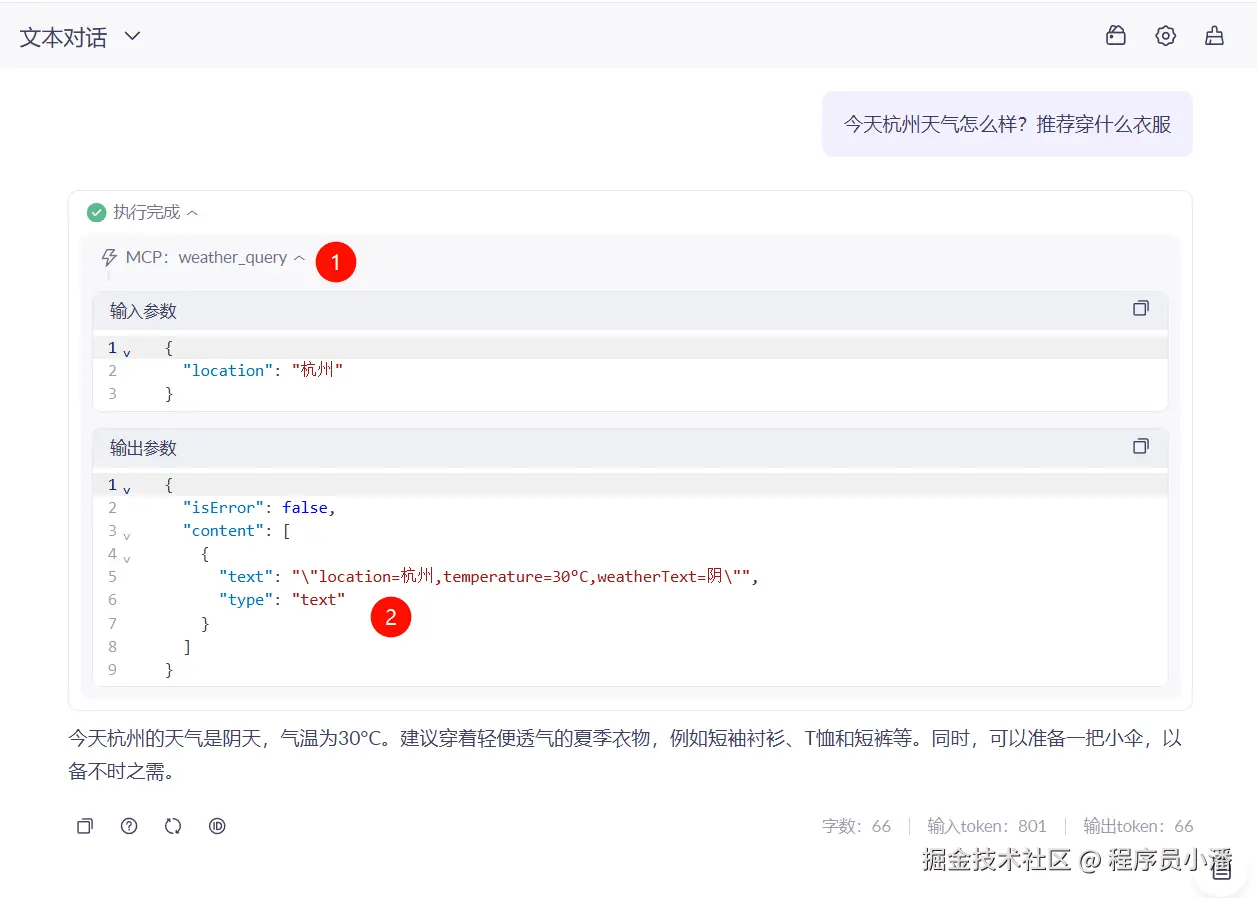Copy the 输出参数 JSON content
1257x898 pixels.
coord(1141,446)
